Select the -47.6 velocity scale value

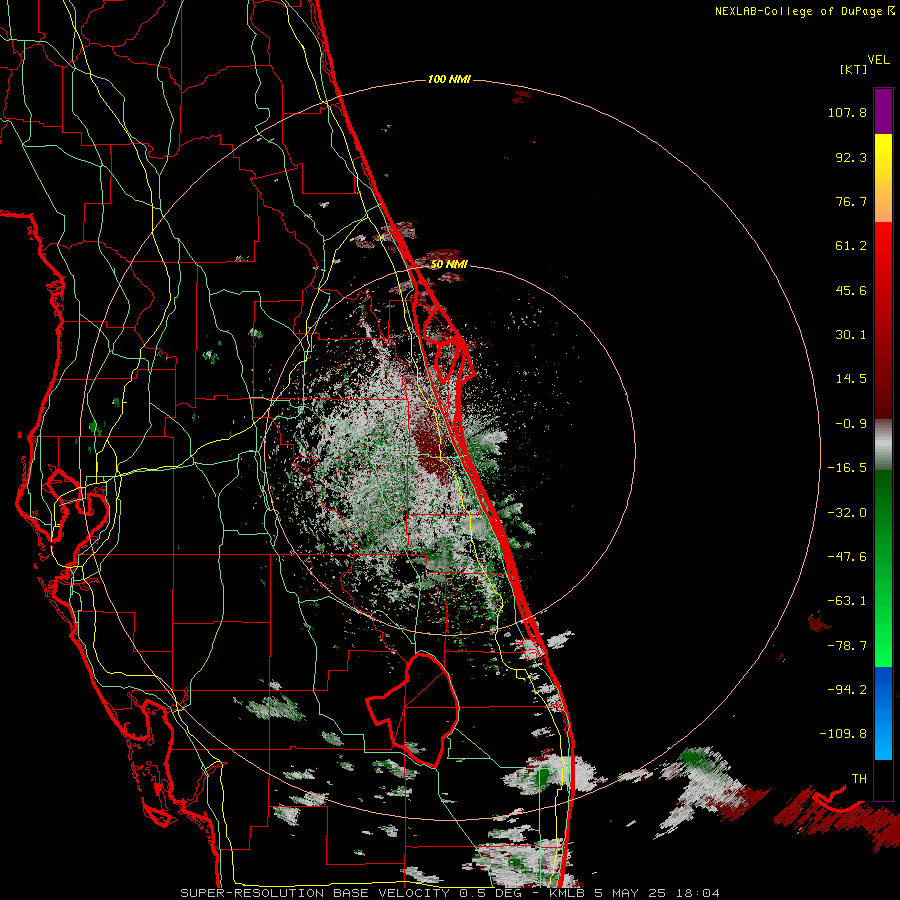click(x=847, y=557)
